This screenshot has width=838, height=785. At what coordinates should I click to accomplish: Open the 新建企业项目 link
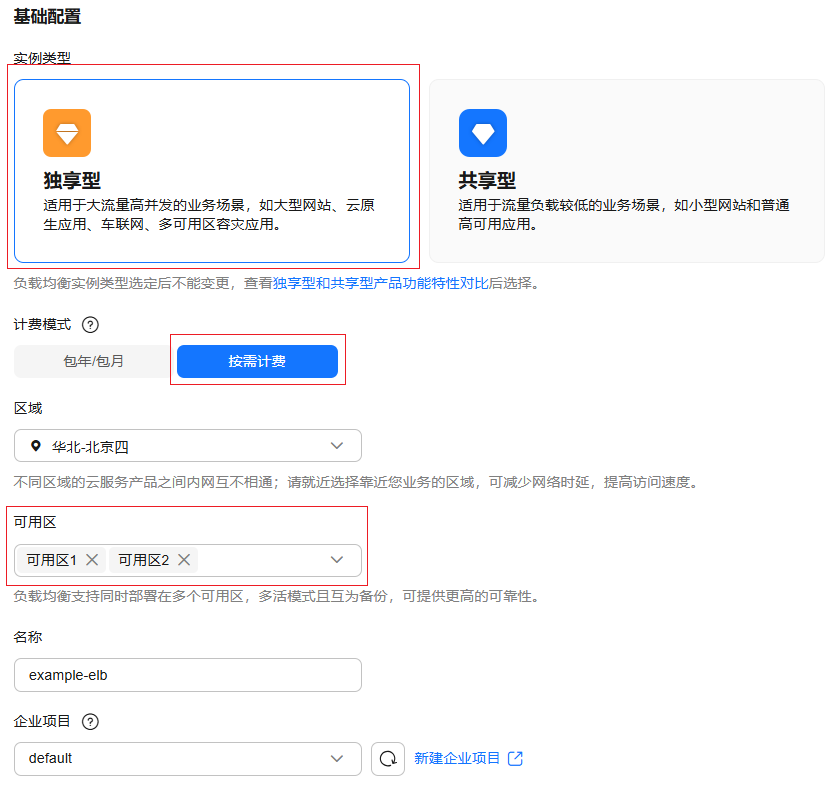click(x=457, y=758)
